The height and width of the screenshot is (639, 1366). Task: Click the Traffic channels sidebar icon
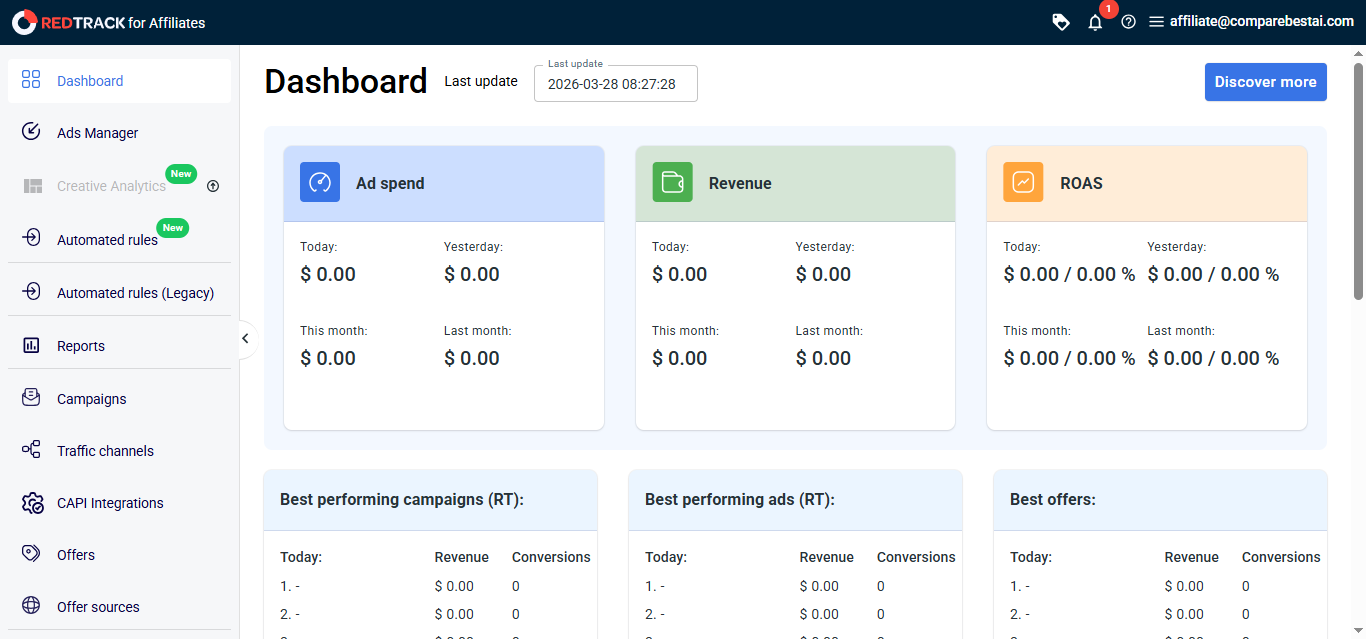click(x=31, y=450)
